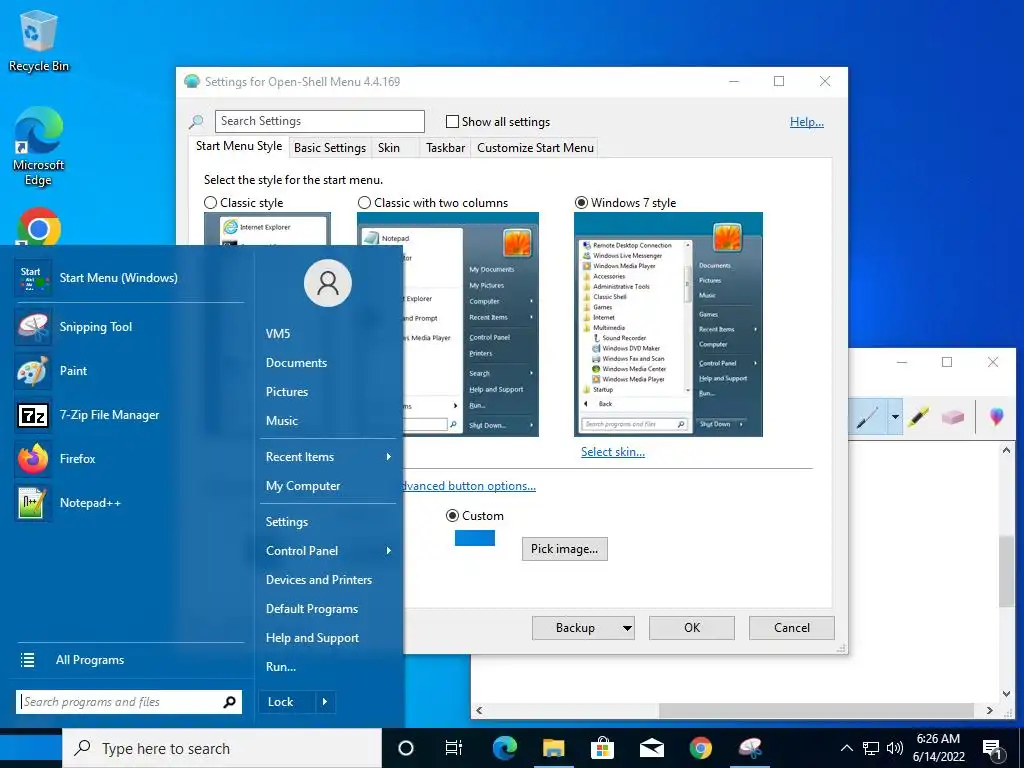Open Task View on the taskbar
1024x768 pixels.
click(x=453, y=748)
